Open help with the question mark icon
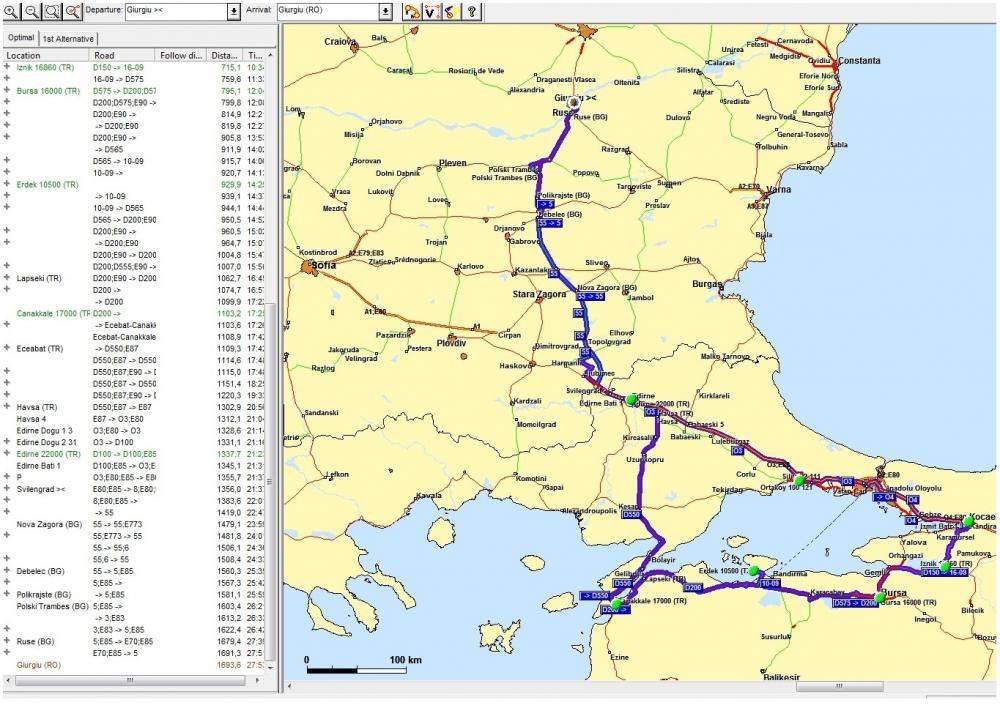 pyautogui.click(x=471, y=11)
